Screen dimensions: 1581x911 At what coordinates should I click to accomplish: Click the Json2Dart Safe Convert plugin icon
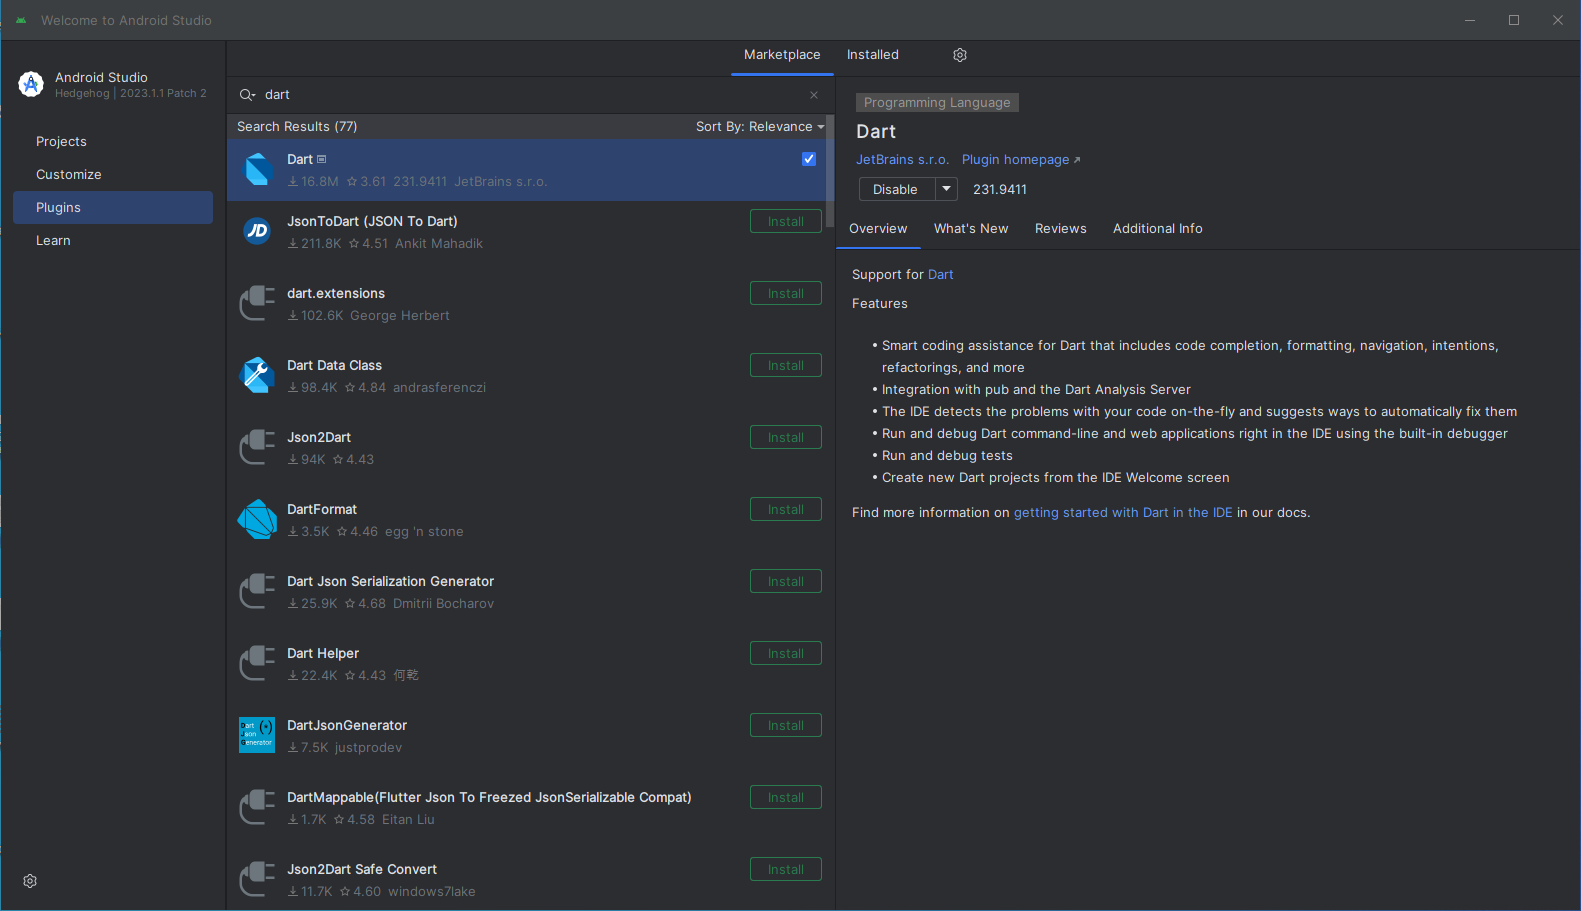pos(258,879)
